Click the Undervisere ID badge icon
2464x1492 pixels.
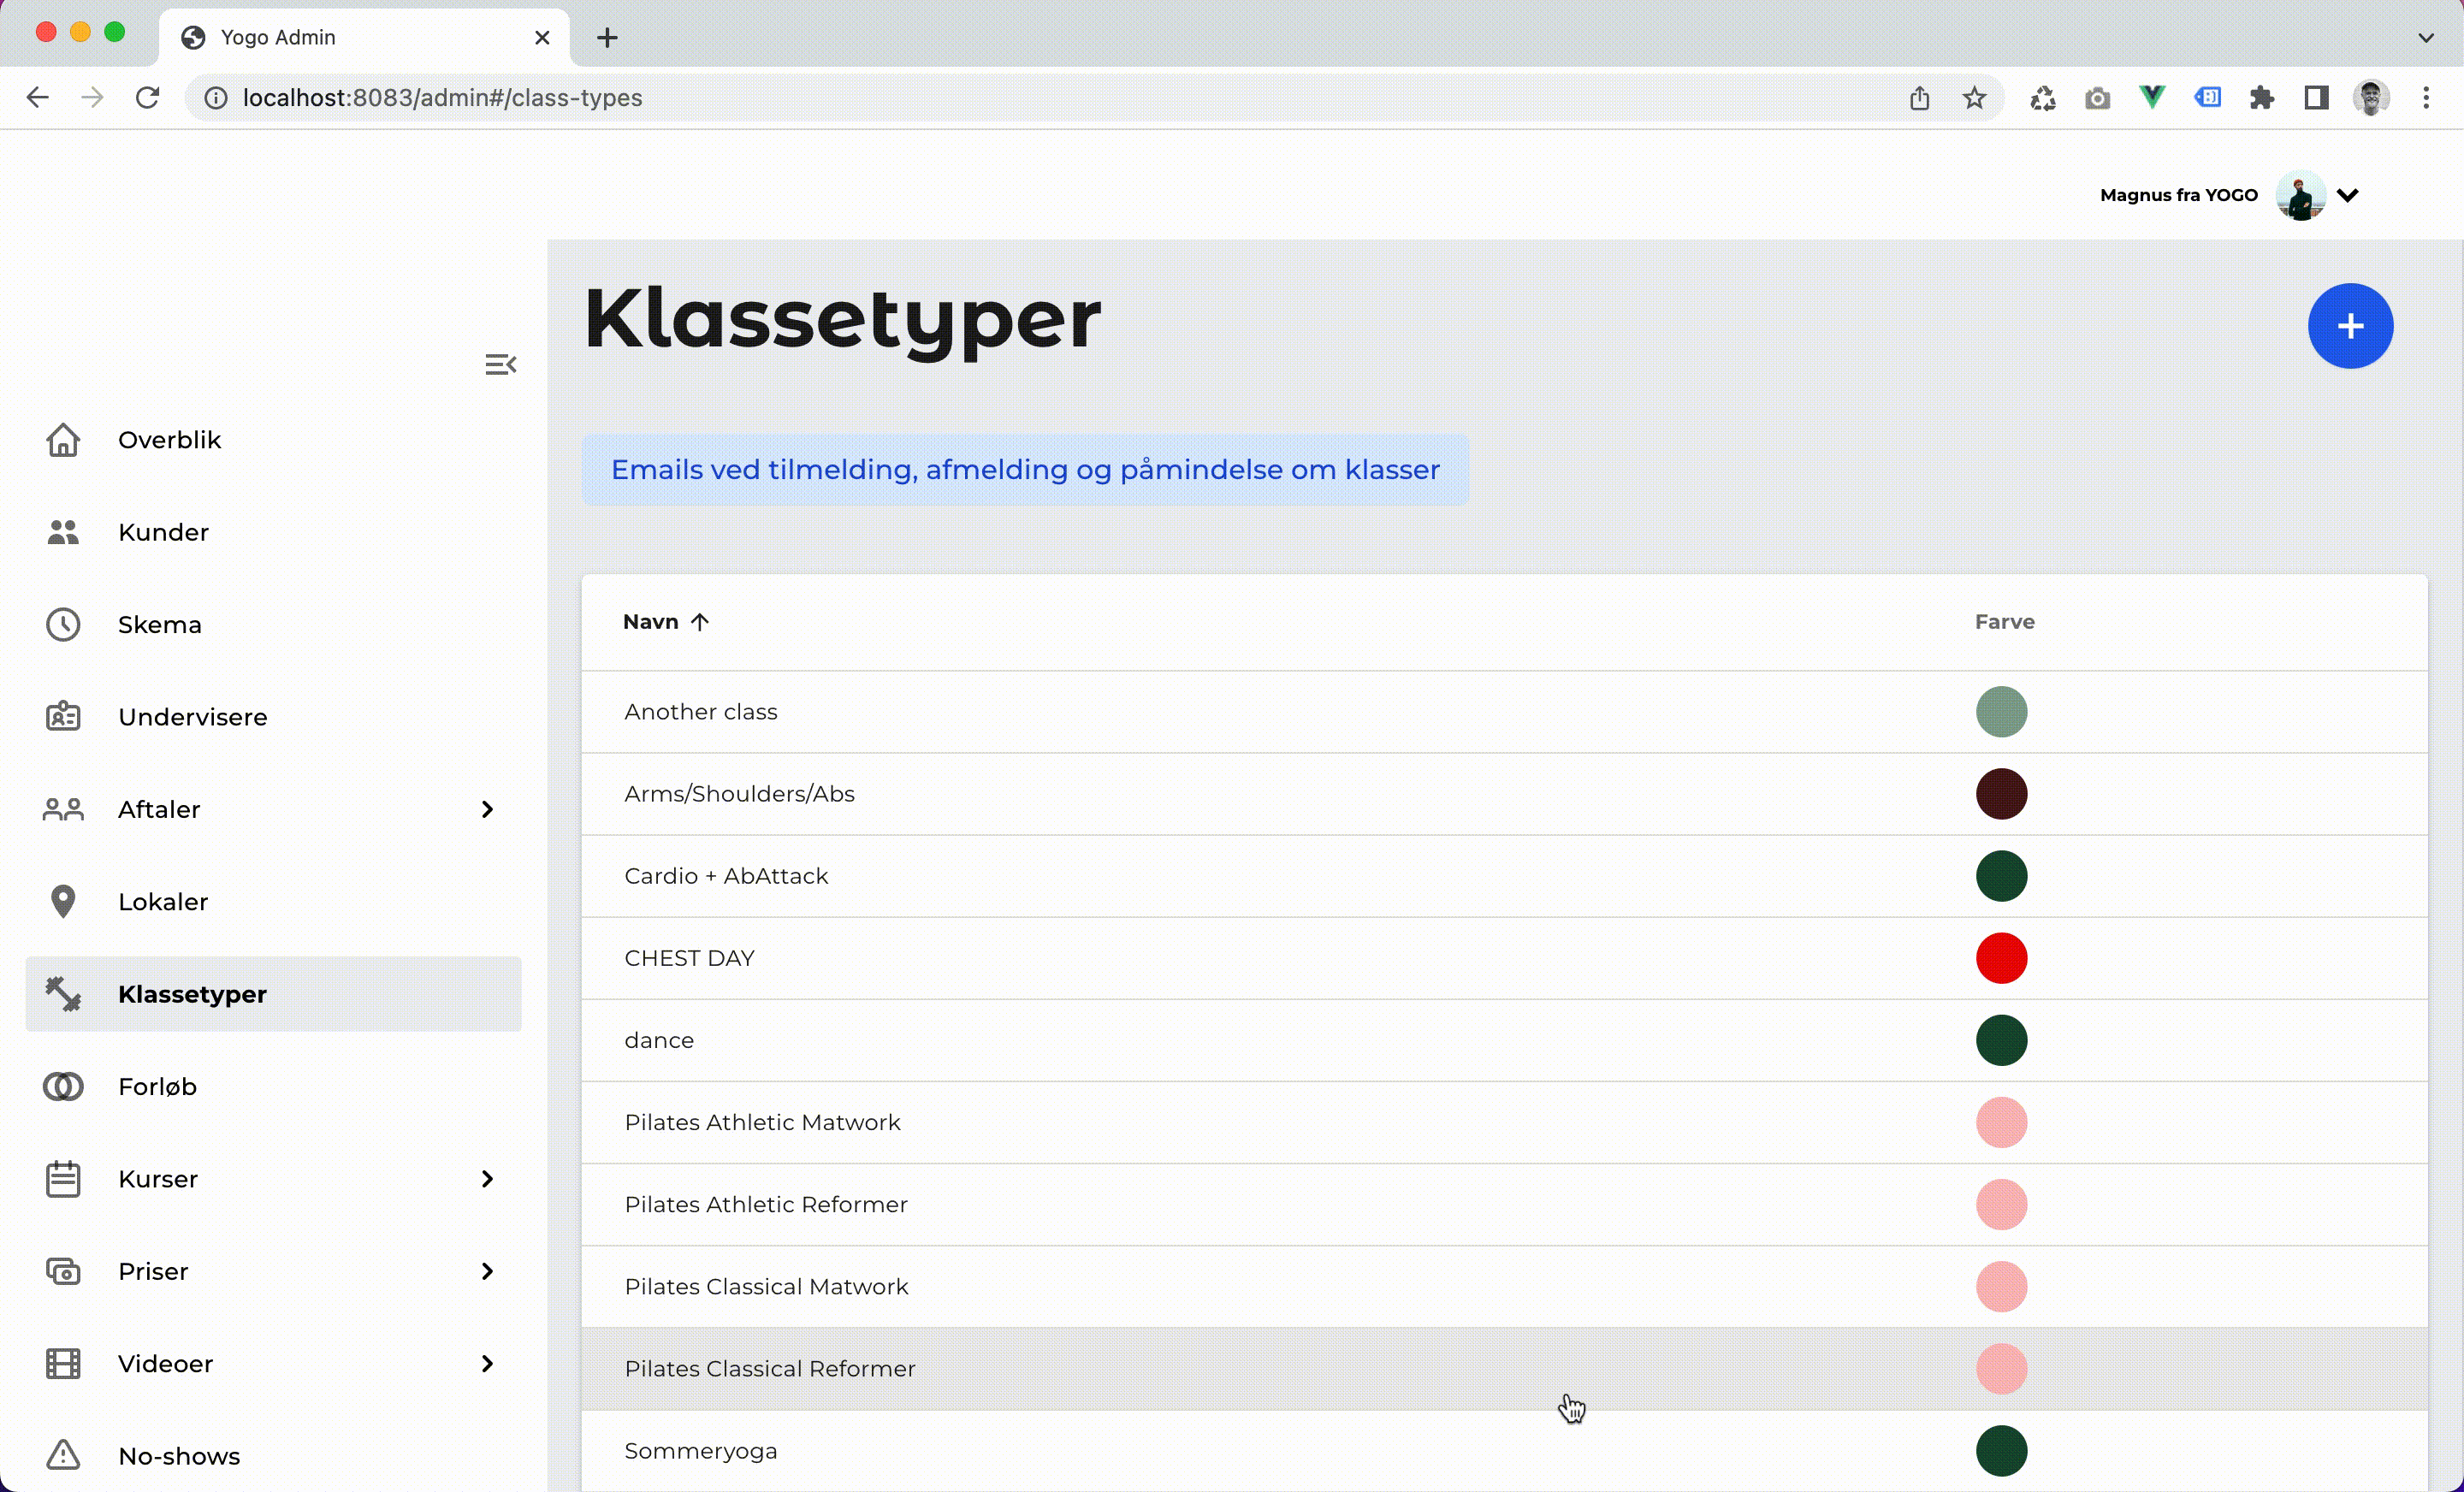click(x=63, y=717)
